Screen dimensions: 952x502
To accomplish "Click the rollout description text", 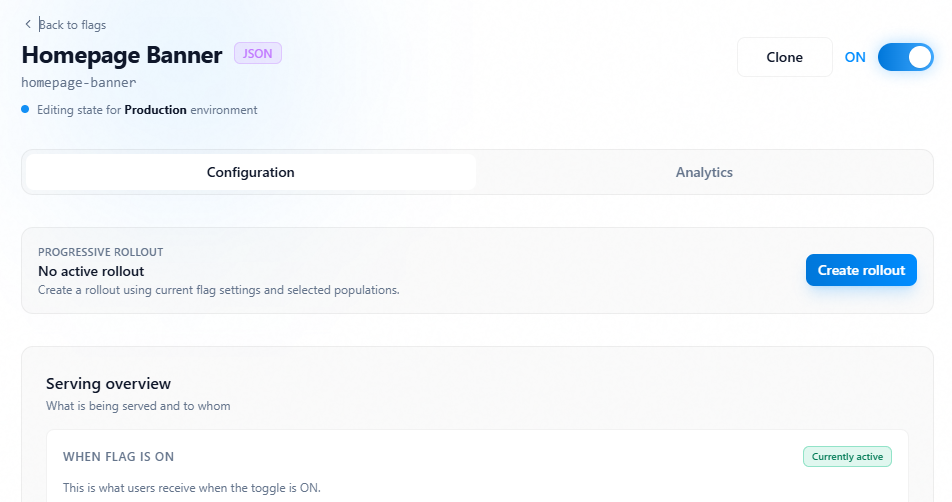I will (218, 290).
